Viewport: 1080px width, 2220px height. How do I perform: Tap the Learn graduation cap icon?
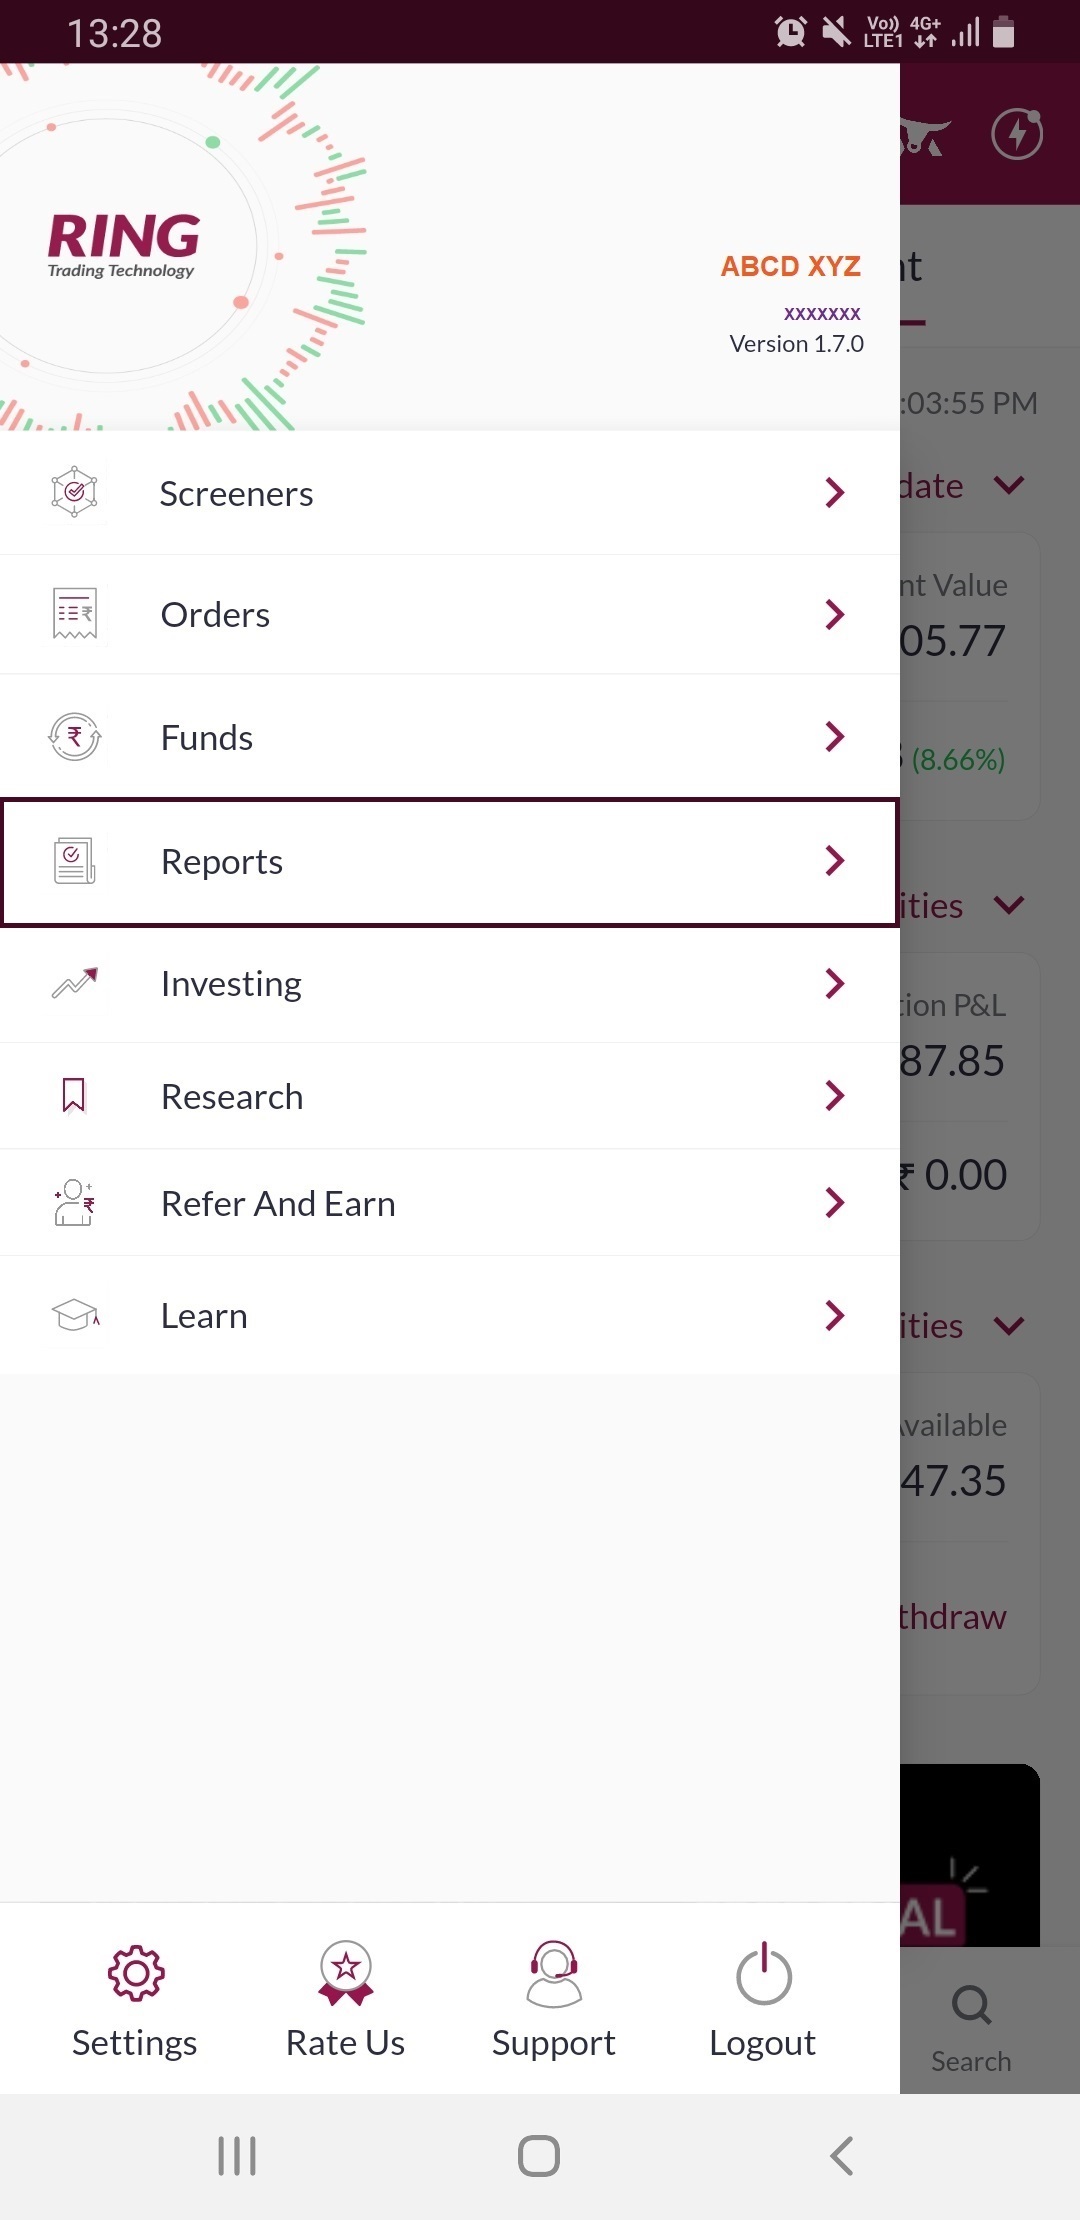click(75, 1315)
